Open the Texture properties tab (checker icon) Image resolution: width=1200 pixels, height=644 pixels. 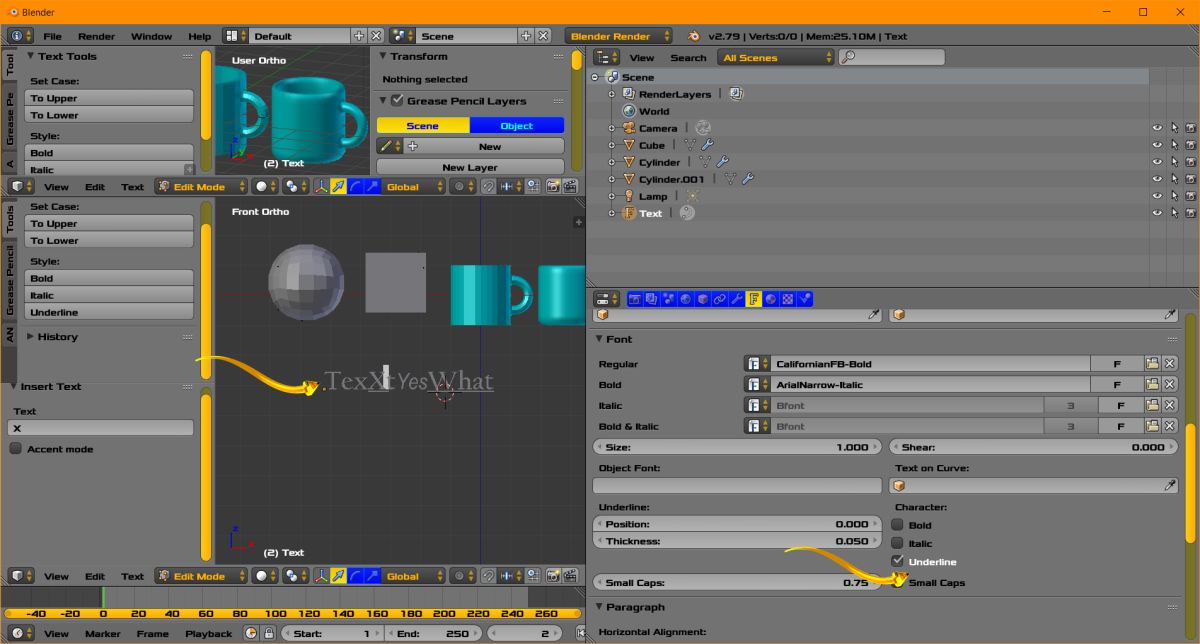[x=788, y=299]
